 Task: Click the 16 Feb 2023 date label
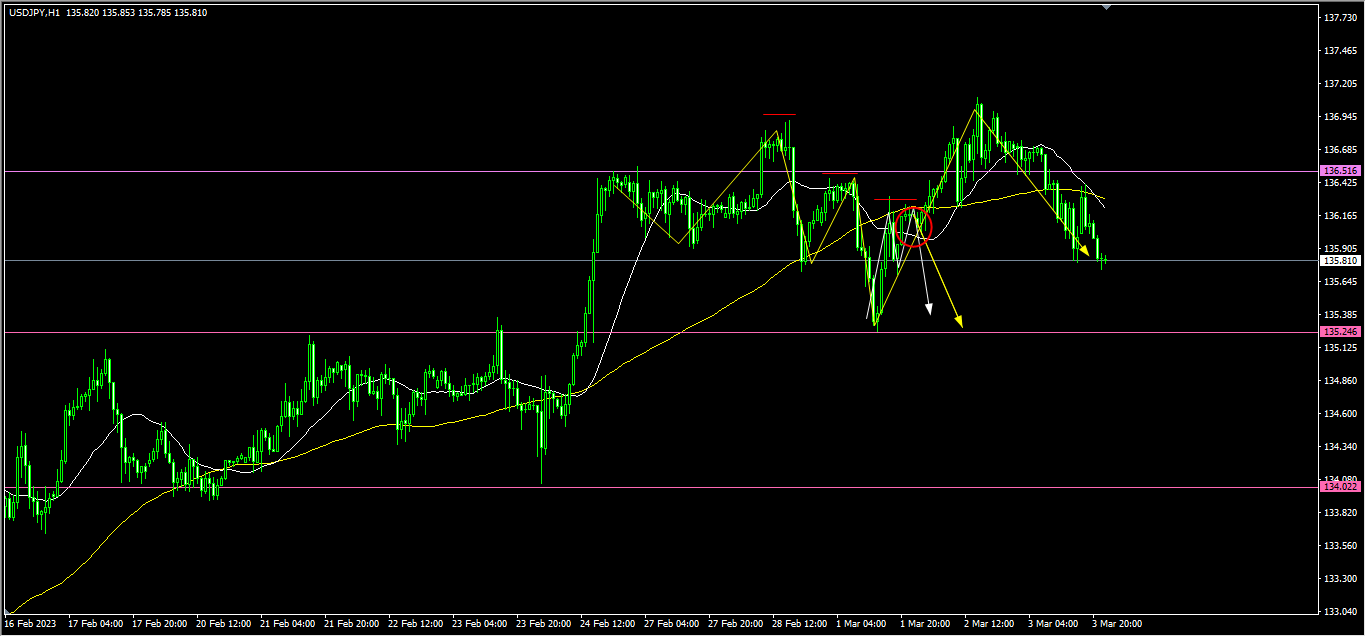(30, 623)
